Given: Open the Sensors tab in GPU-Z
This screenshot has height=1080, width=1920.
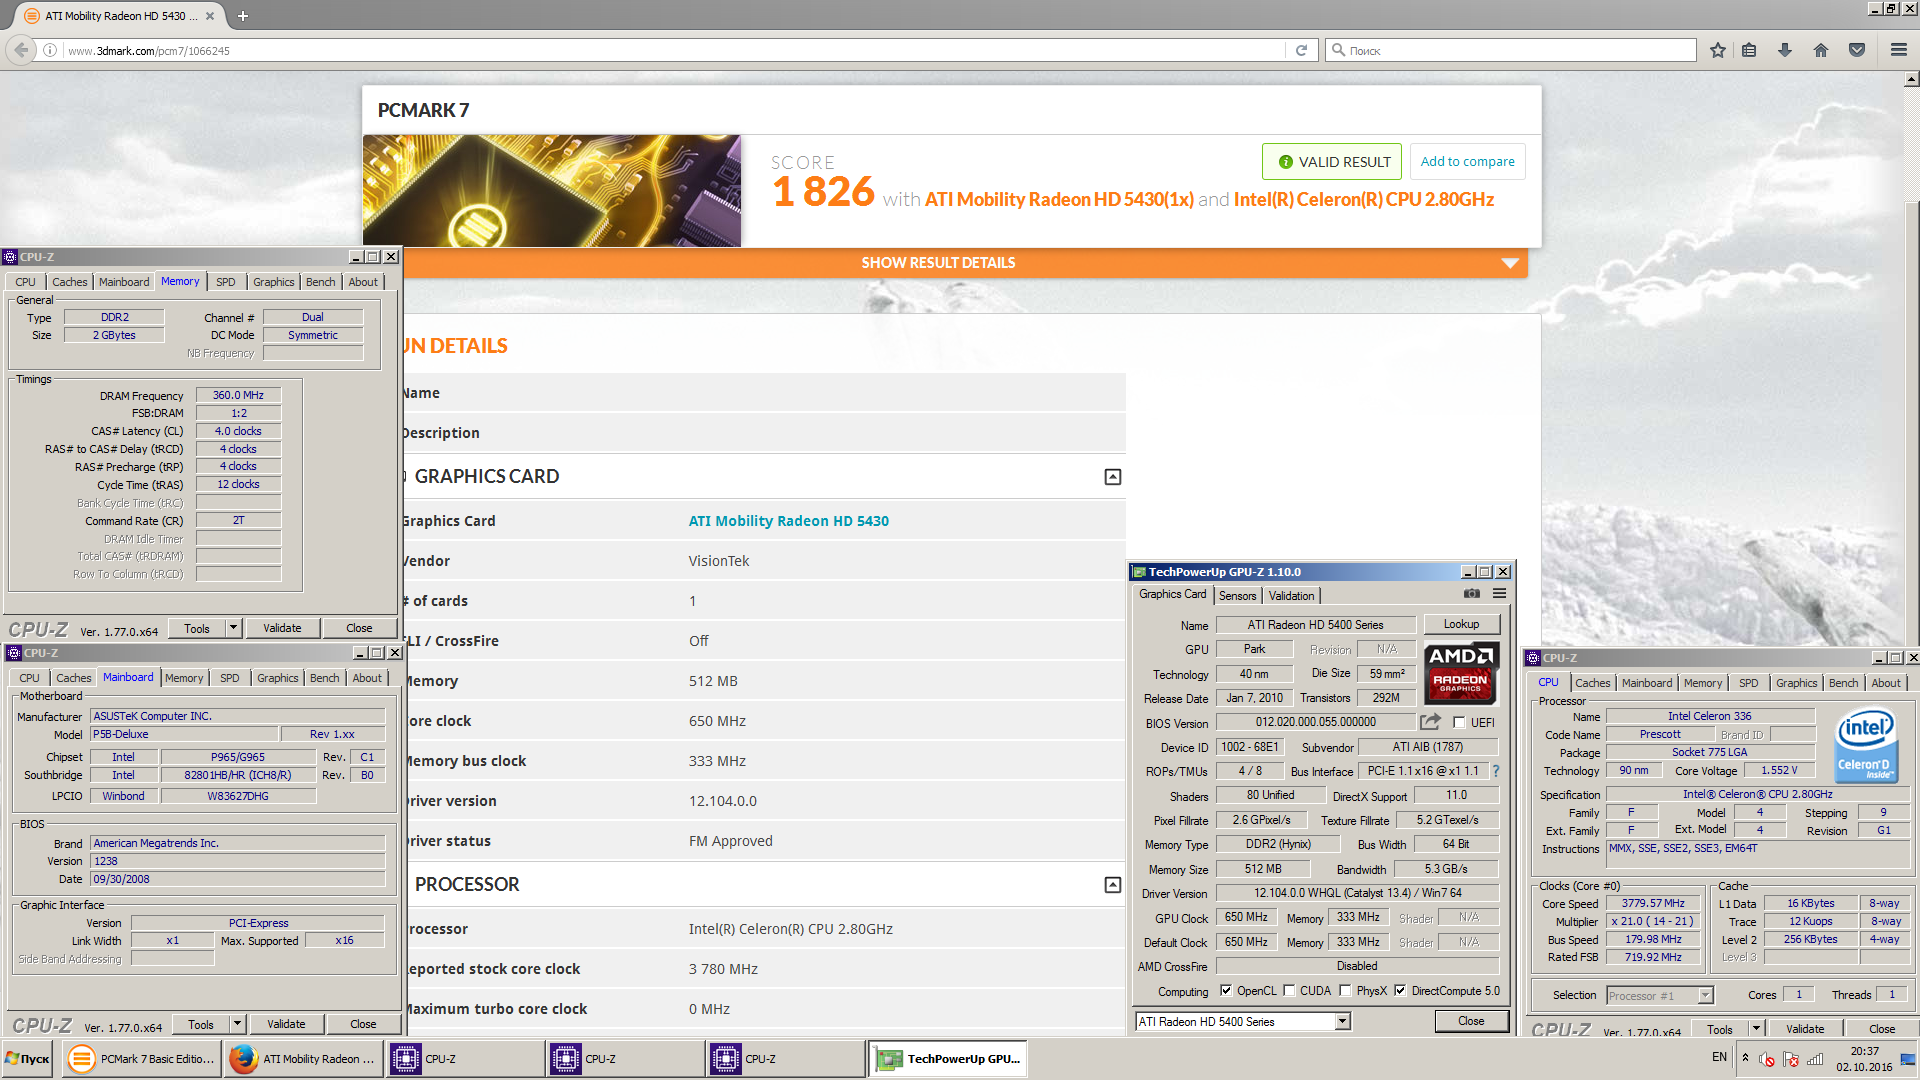Looking at the screenshot, I should pyautogui.click(x=1237, y=596).
